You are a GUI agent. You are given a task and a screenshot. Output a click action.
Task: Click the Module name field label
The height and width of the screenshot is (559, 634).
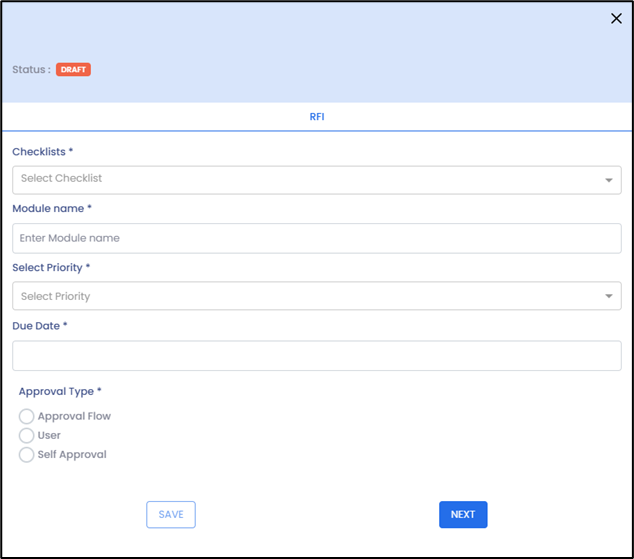pos(52,209)
